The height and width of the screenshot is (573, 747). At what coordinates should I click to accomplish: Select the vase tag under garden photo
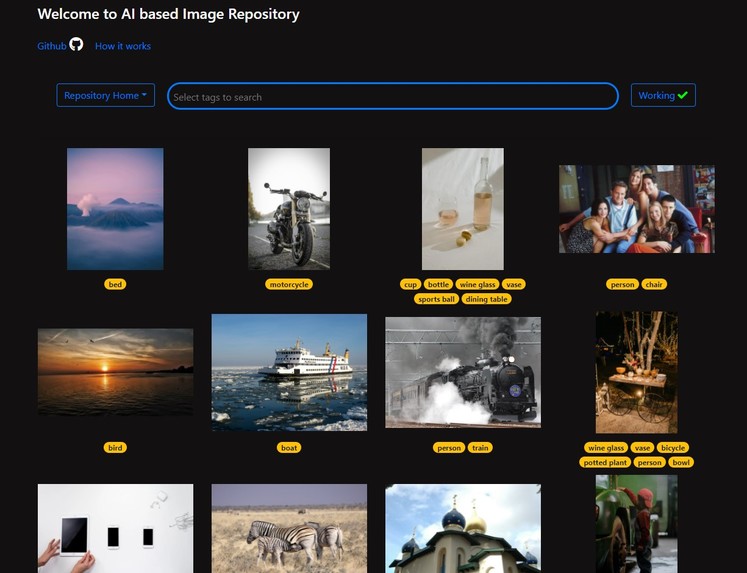(642, 448)
